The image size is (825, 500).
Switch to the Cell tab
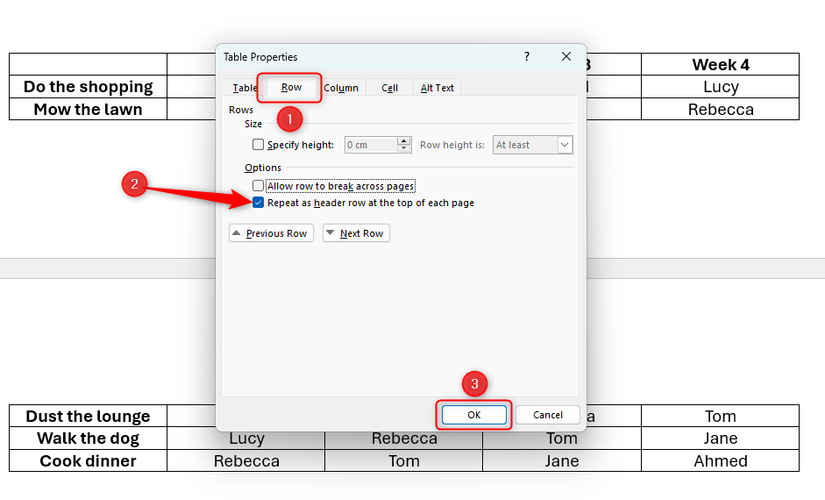pyautogui.click(x=389, y=88)
